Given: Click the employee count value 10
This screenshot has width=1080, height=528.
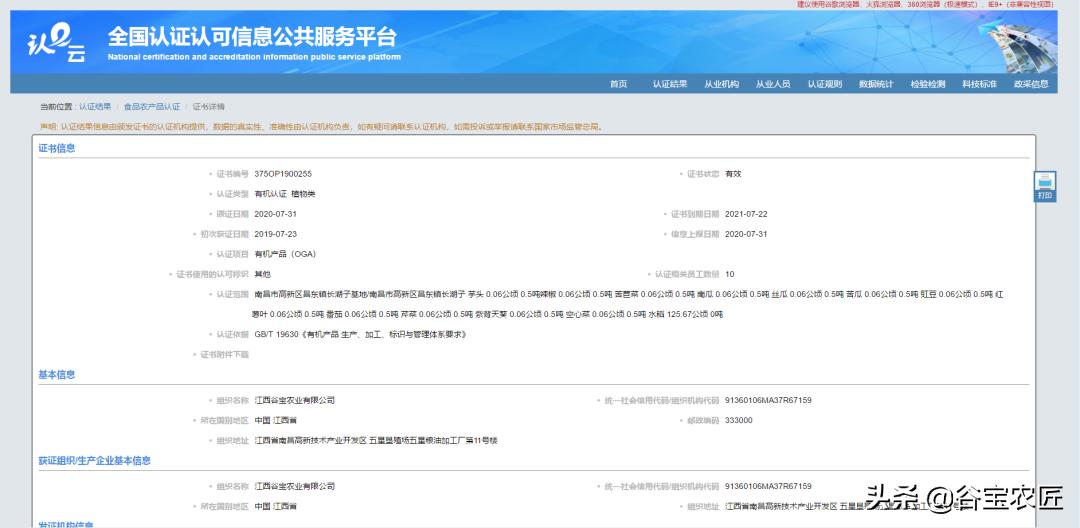Looking at the screenshot, I should click(x=729, y=274).
